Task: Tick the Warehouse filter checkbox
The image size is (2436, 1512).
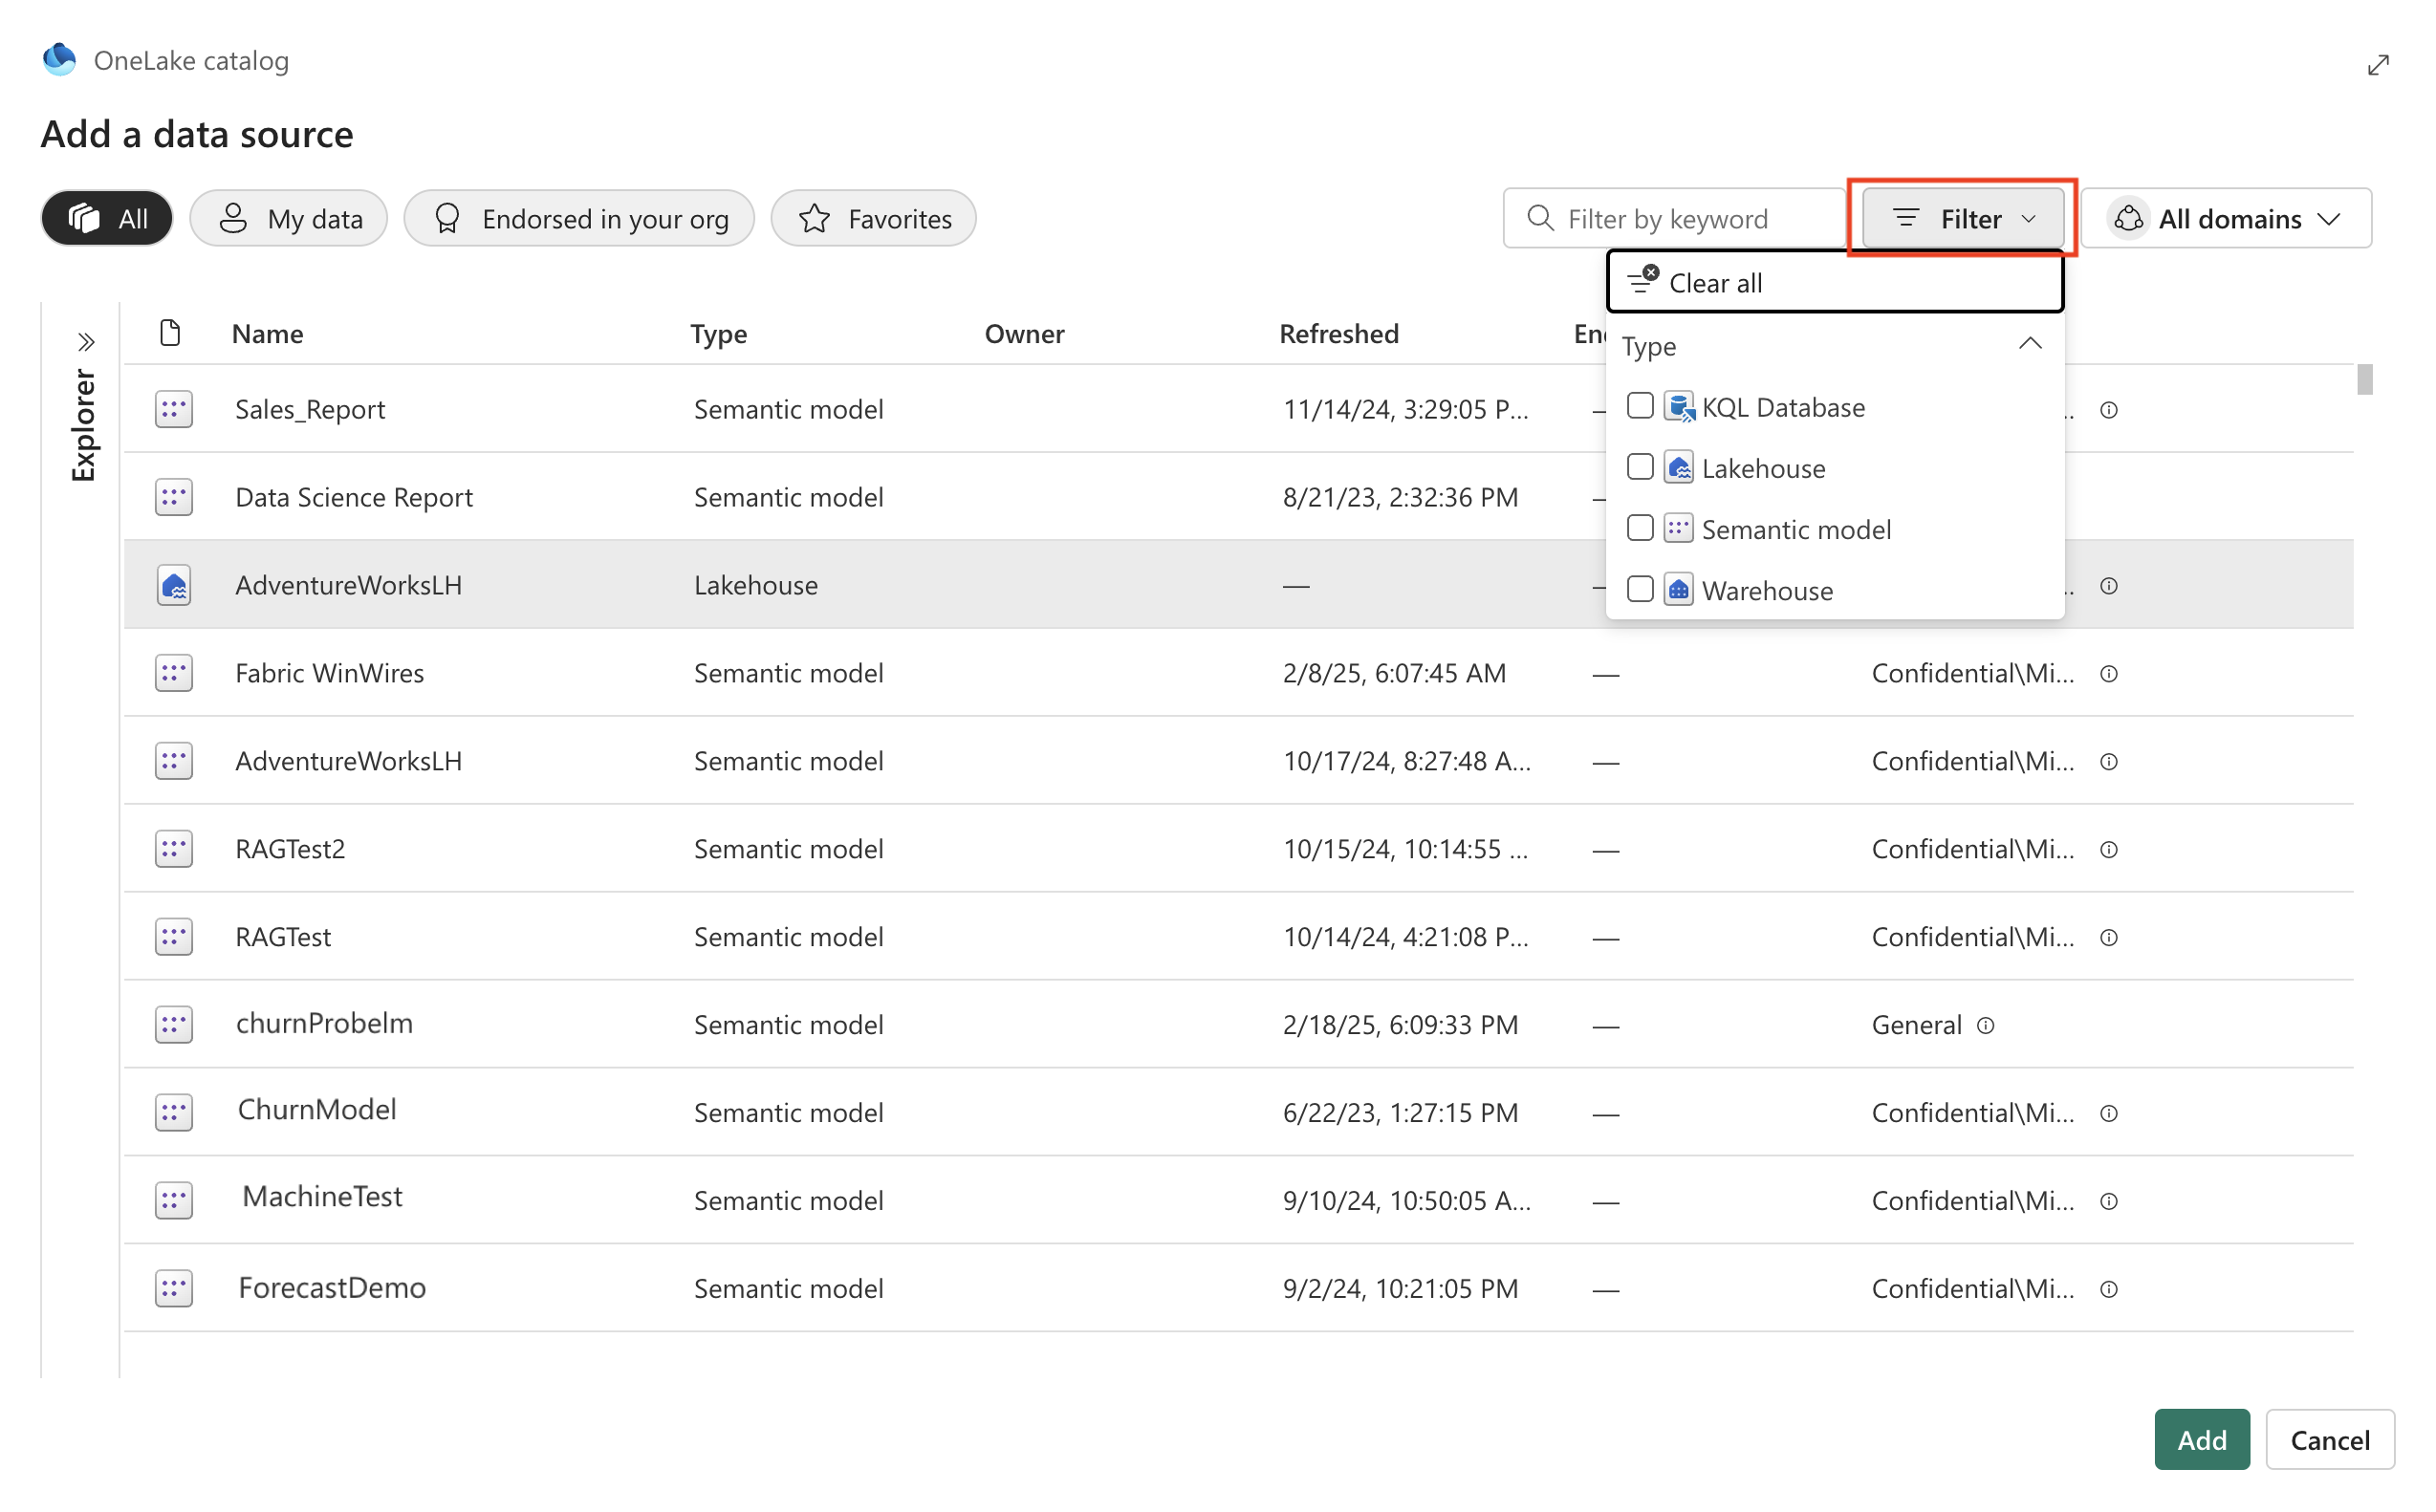Action: pyautogui.click(x=1639, y=589)
